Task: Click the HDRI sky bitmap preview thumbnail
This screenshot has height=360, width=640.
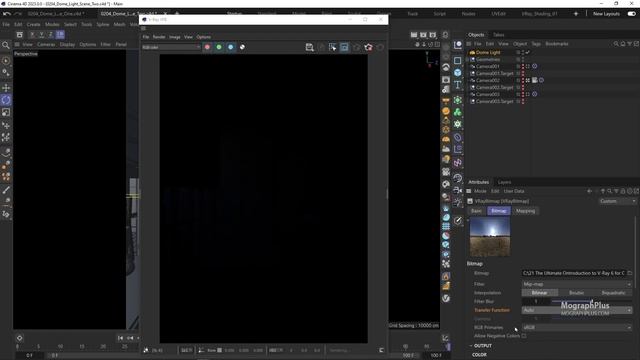Action: point(490,237)
